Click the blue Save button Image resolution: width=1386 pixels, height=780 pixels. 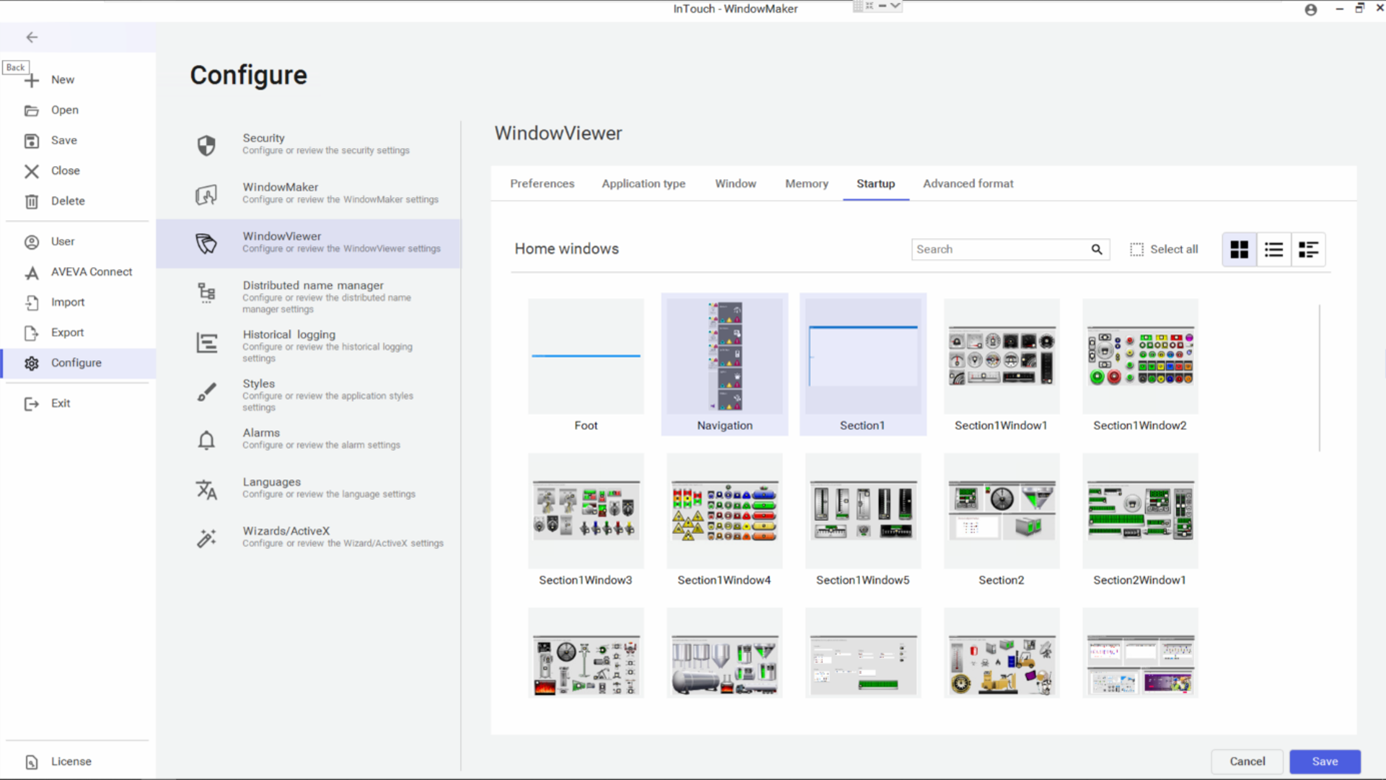[1325, 761]
